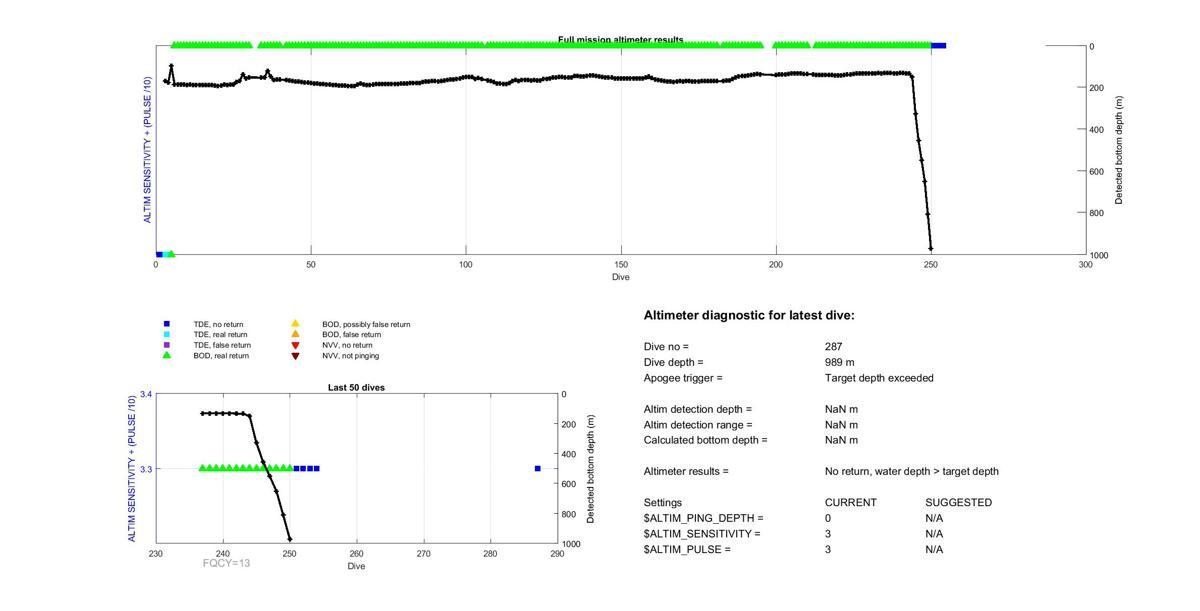1200x611 pixels.
Task: Click the 'Dive' x-axis label under the full mission chart
Action: point(621,277)
